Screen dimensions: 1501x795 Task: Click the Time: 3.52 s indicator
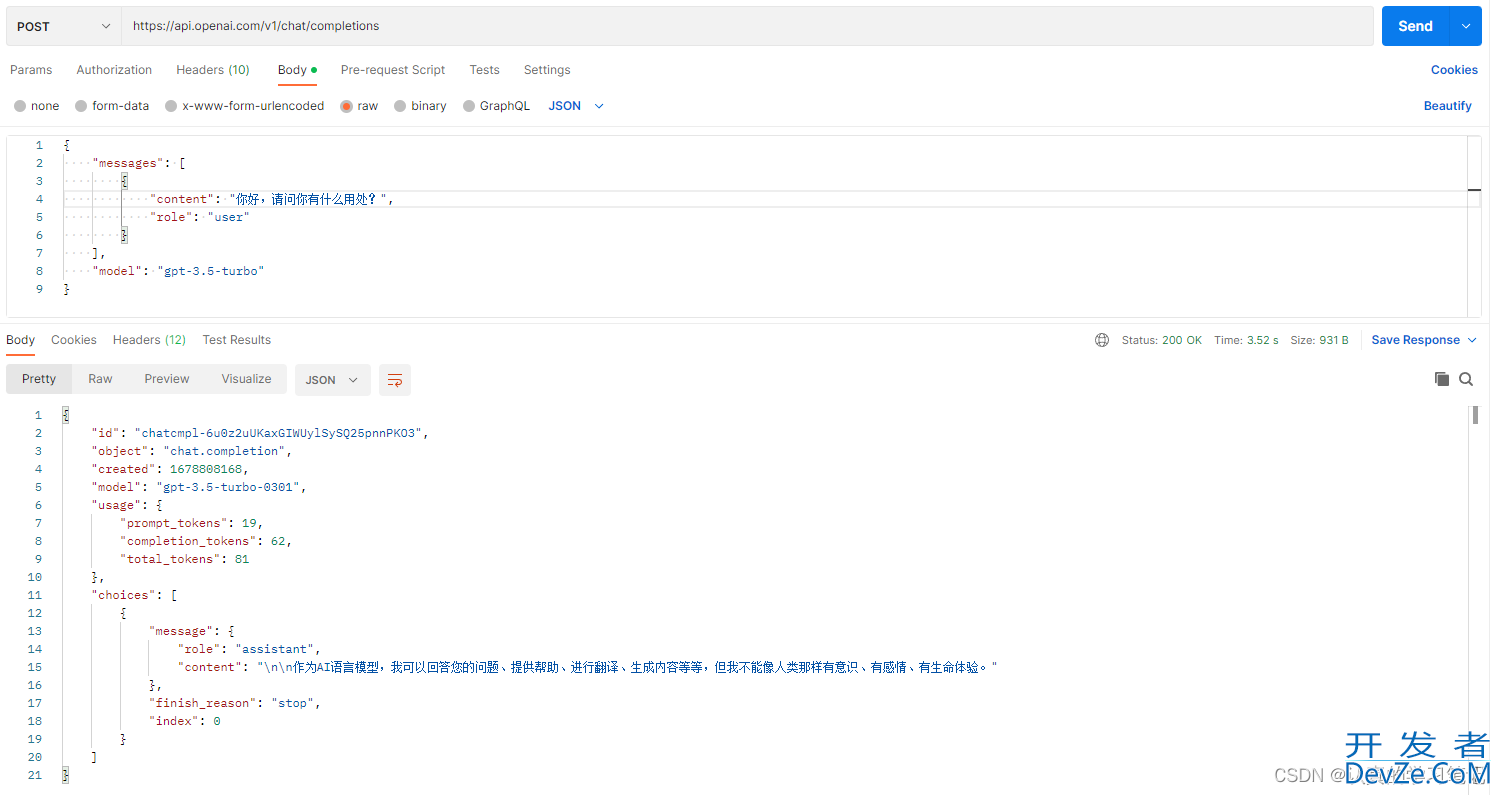[1246, 340]
